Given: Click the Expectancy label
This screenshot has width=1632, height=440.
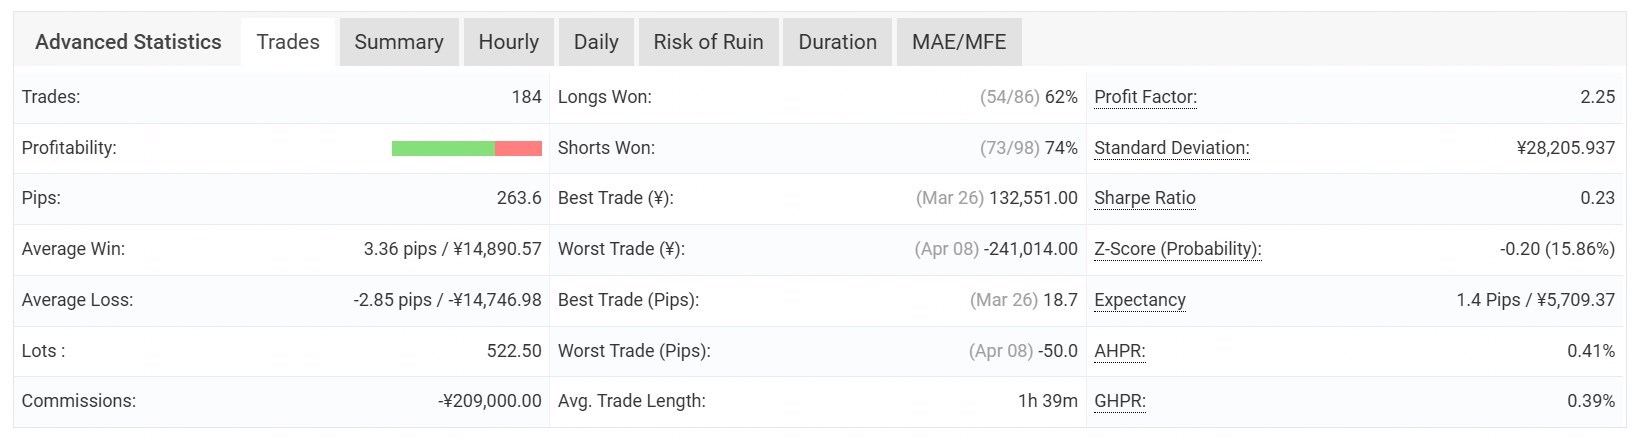Looking at the screenshot, I should click(1140, 300).
